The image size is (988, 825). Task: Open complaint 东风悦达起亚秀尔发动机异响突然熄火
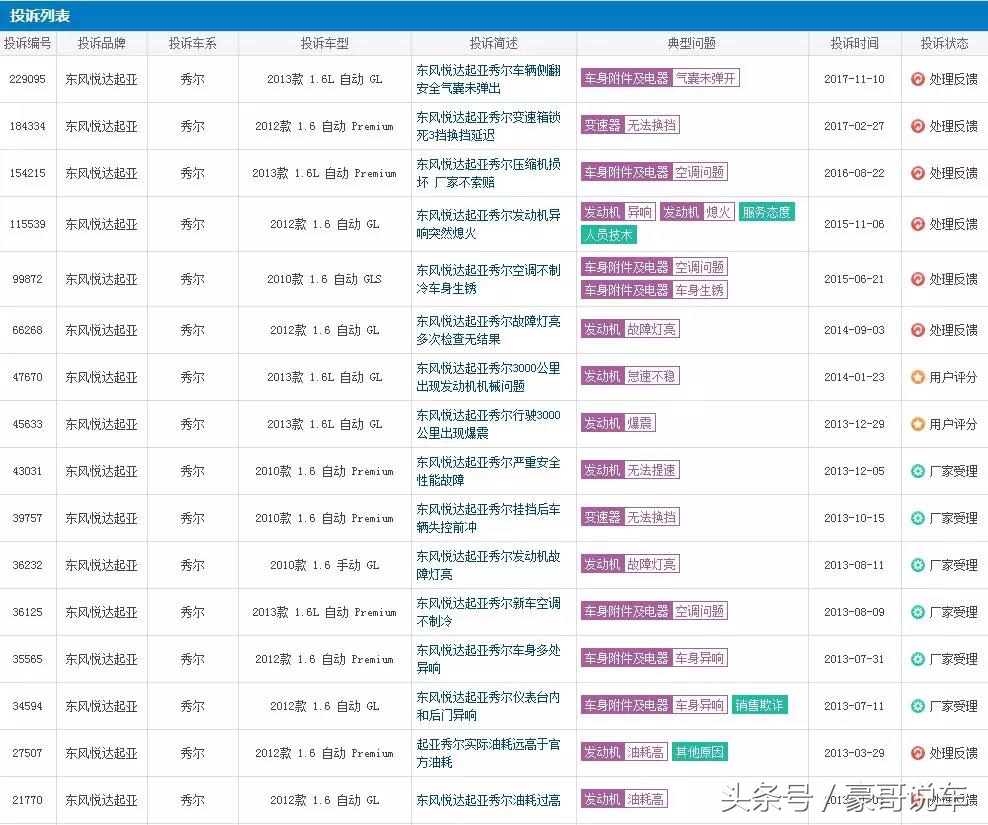[488, 224]
